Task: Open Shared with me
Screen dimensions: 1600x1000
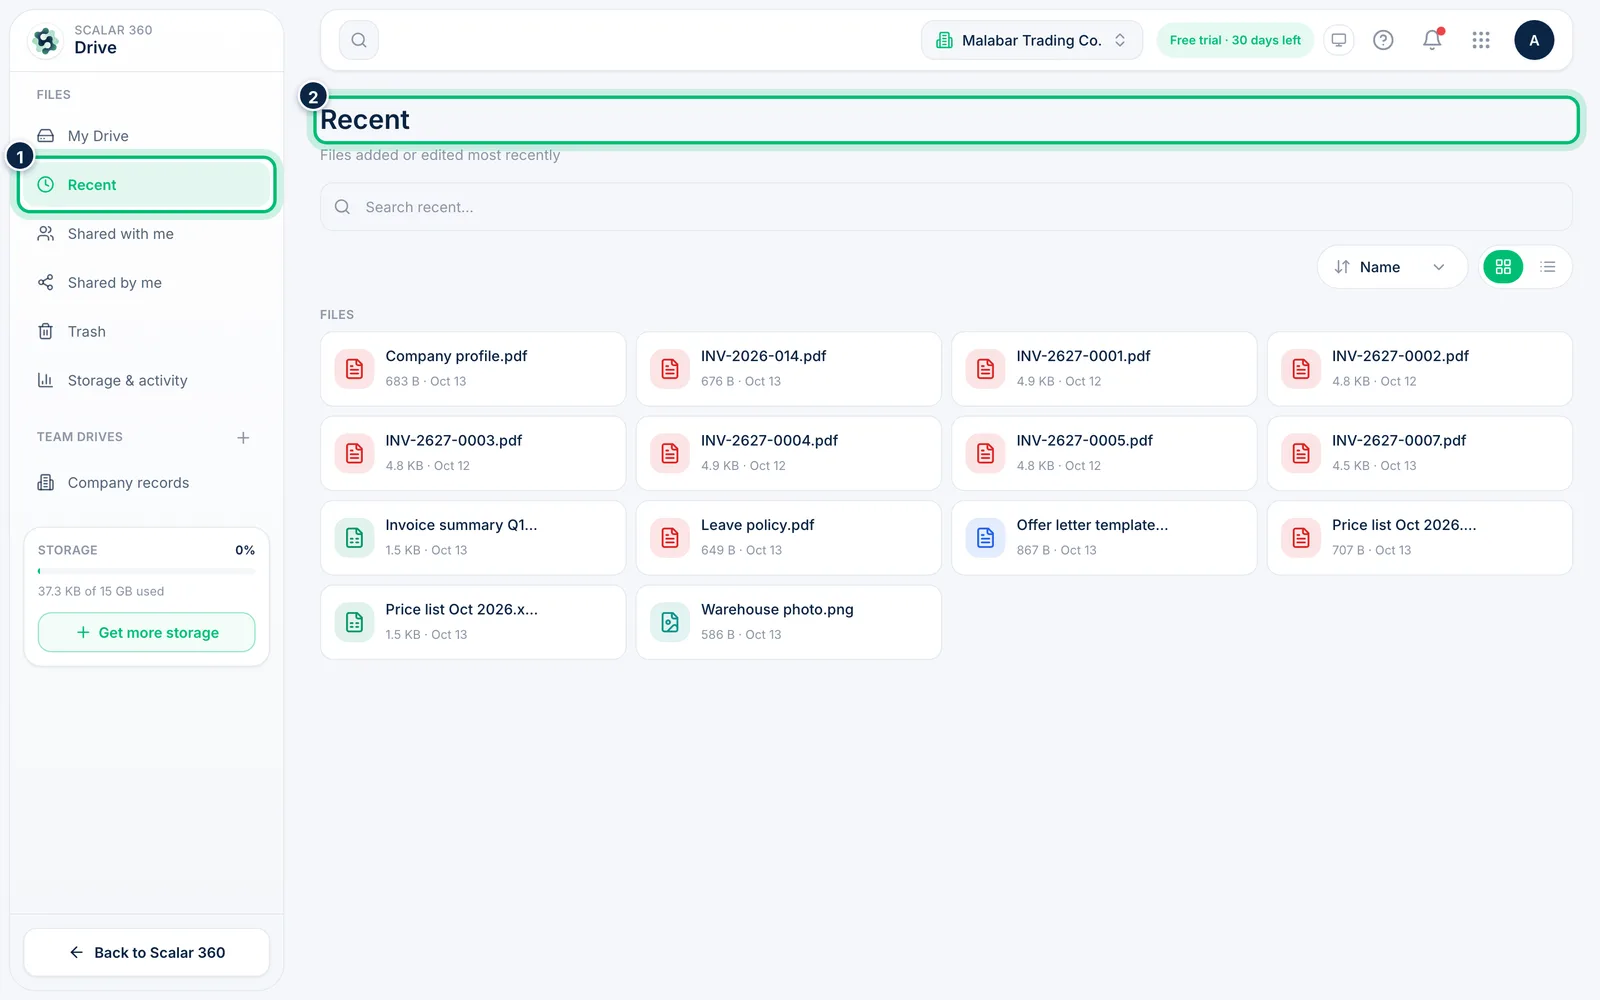Action: pyautogui.click(x=146, y=234)
